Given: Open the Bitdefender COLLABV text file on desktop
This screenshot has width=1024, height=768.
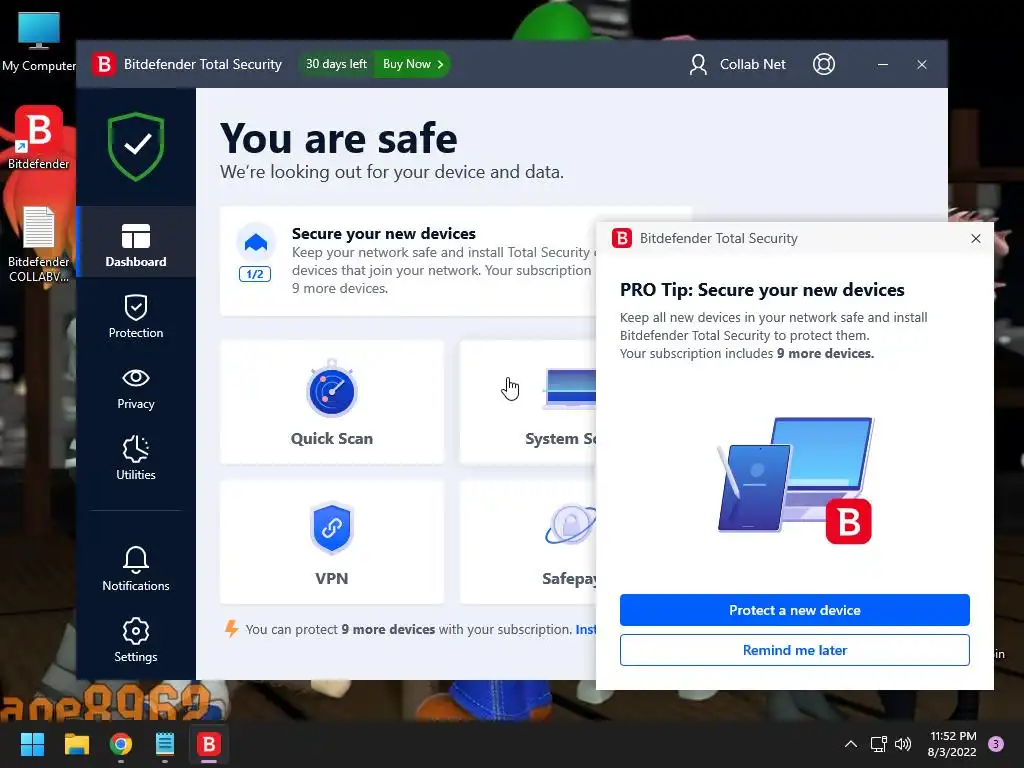Looking at the screenshot, I should point(39,244).
